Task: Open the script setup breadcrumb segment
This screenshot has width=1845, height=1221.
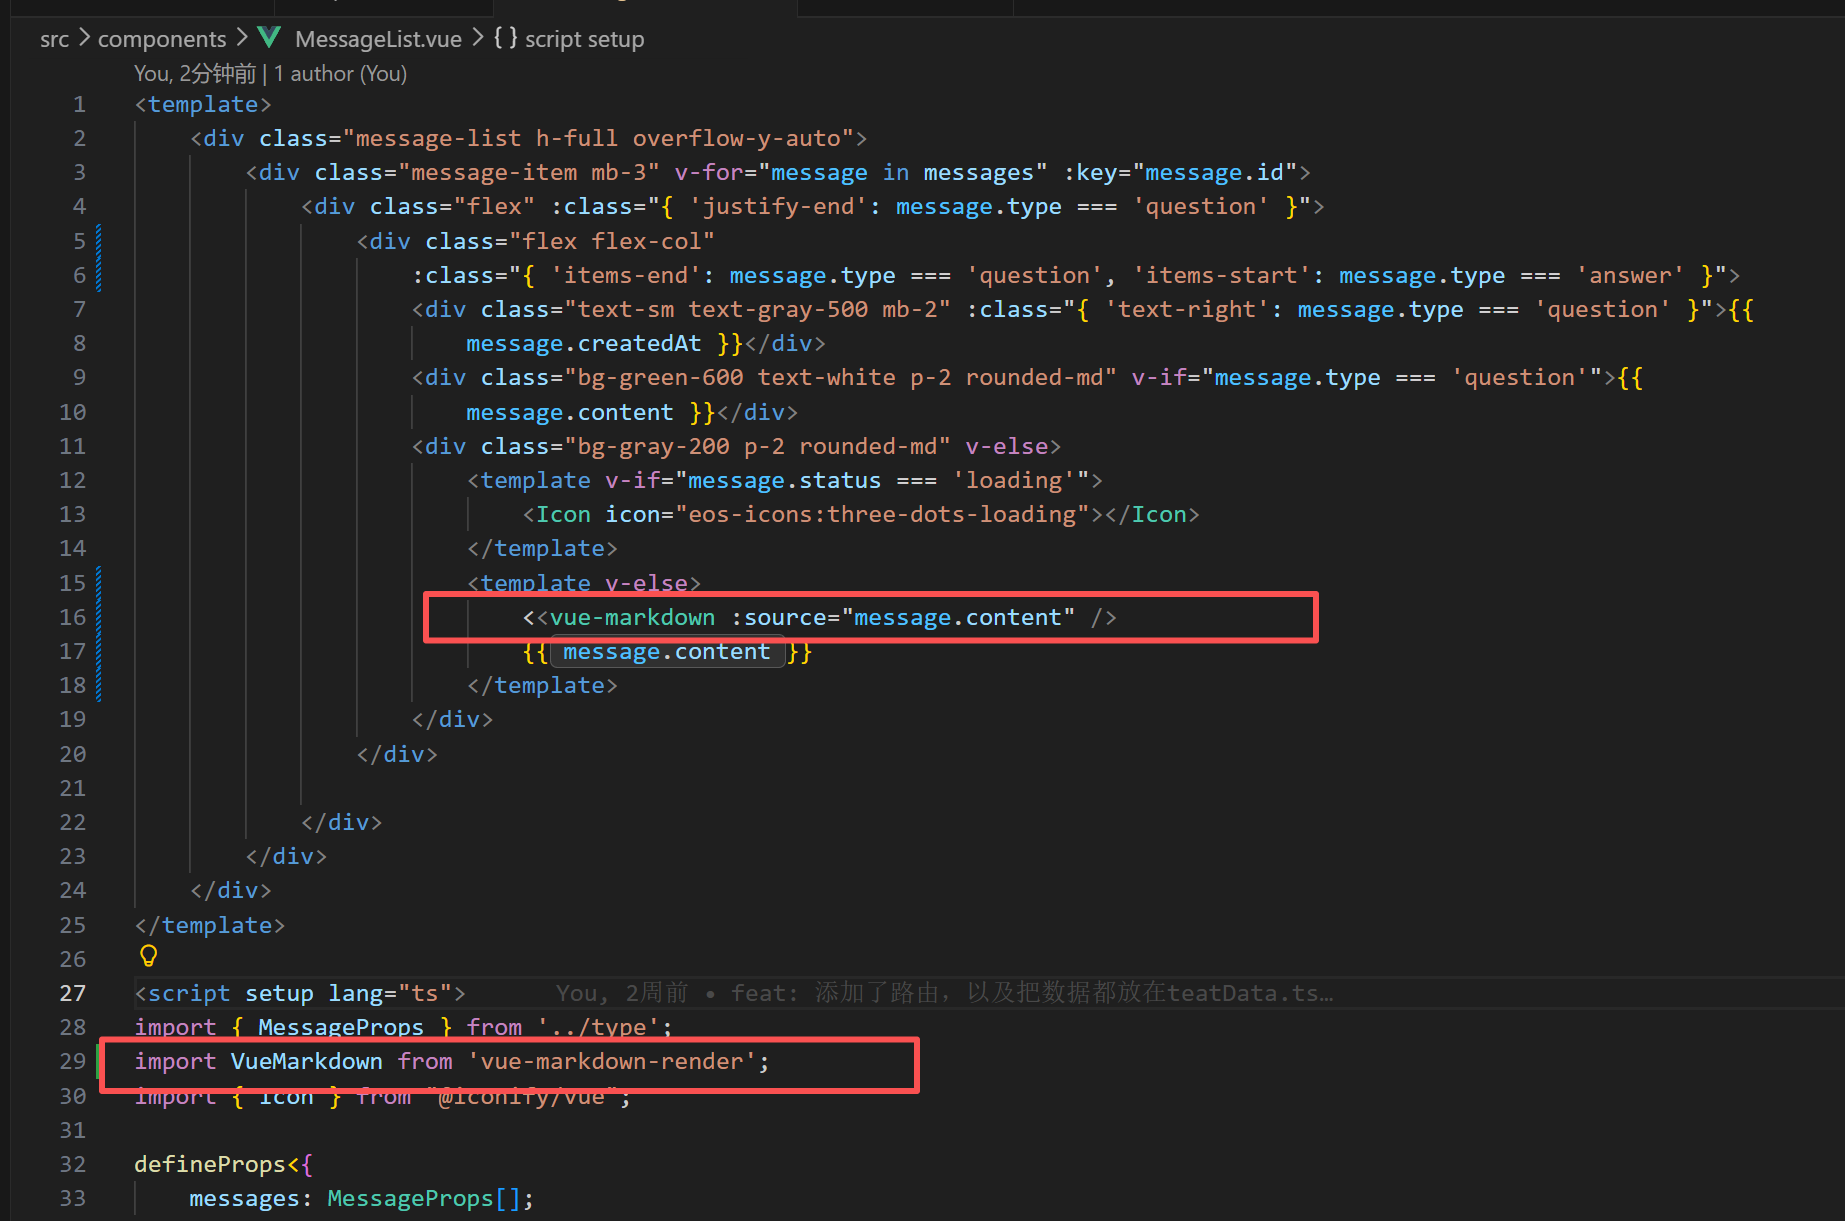Action: (584, 39)
